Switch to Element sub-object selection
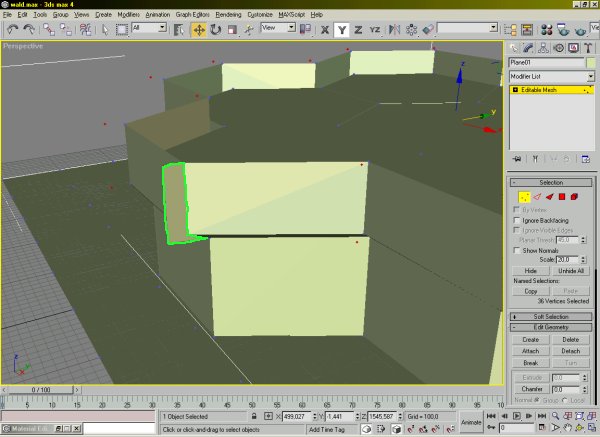 (x=577, y=197)
